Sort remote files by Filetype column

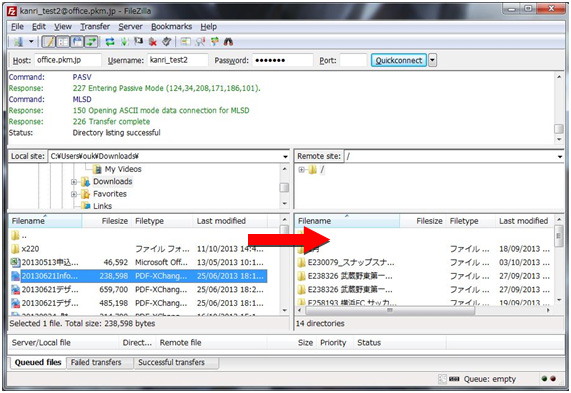(x=470, y=221)
